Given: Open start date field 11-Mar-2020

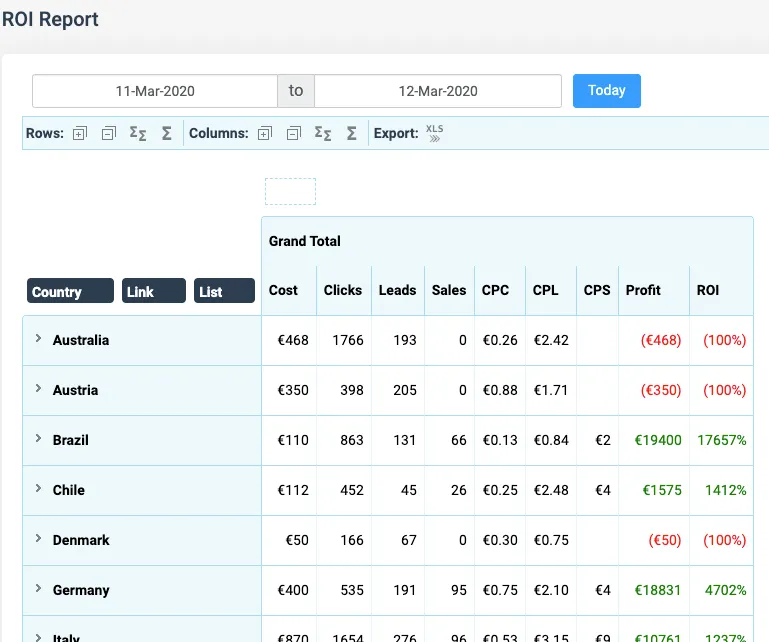Looking at the screenshot, I should 155,91.
